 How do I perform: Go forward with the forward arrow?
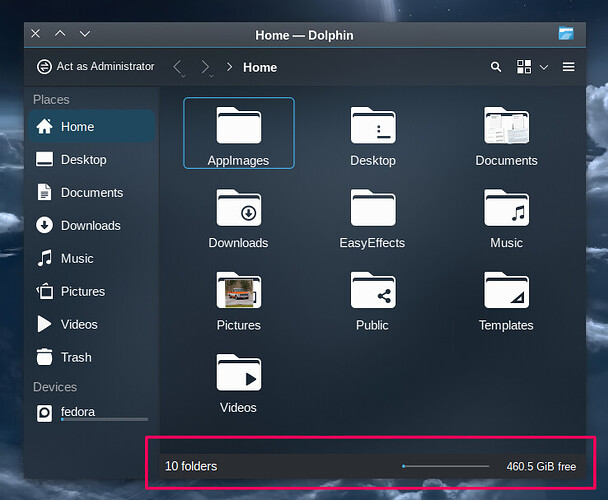(206, 67)
